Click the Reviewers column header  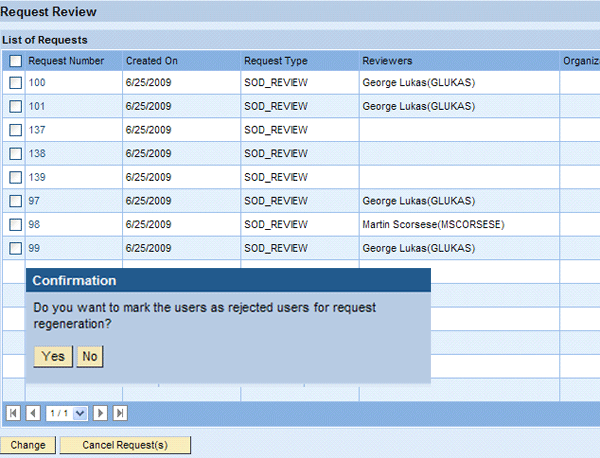[387, 61]
